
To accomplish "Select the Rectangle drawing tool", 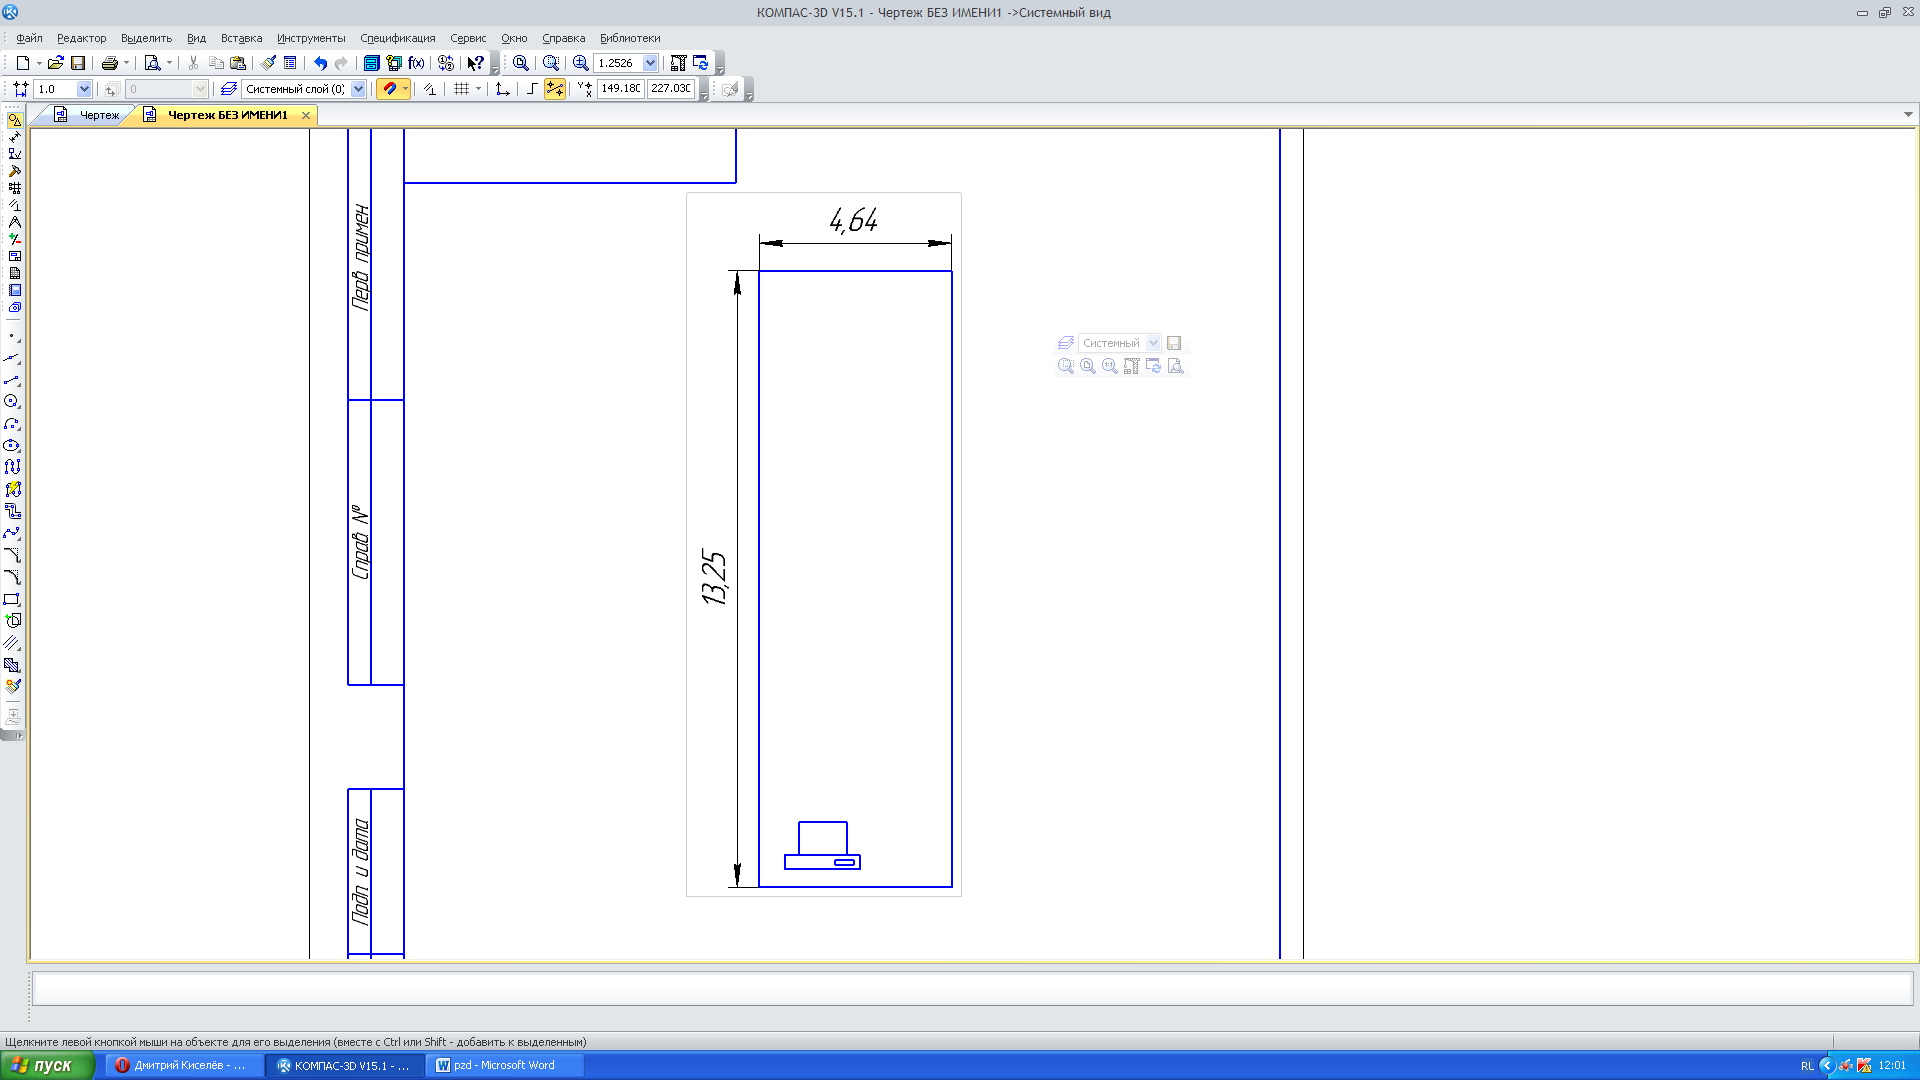I will tap(12, 599).
